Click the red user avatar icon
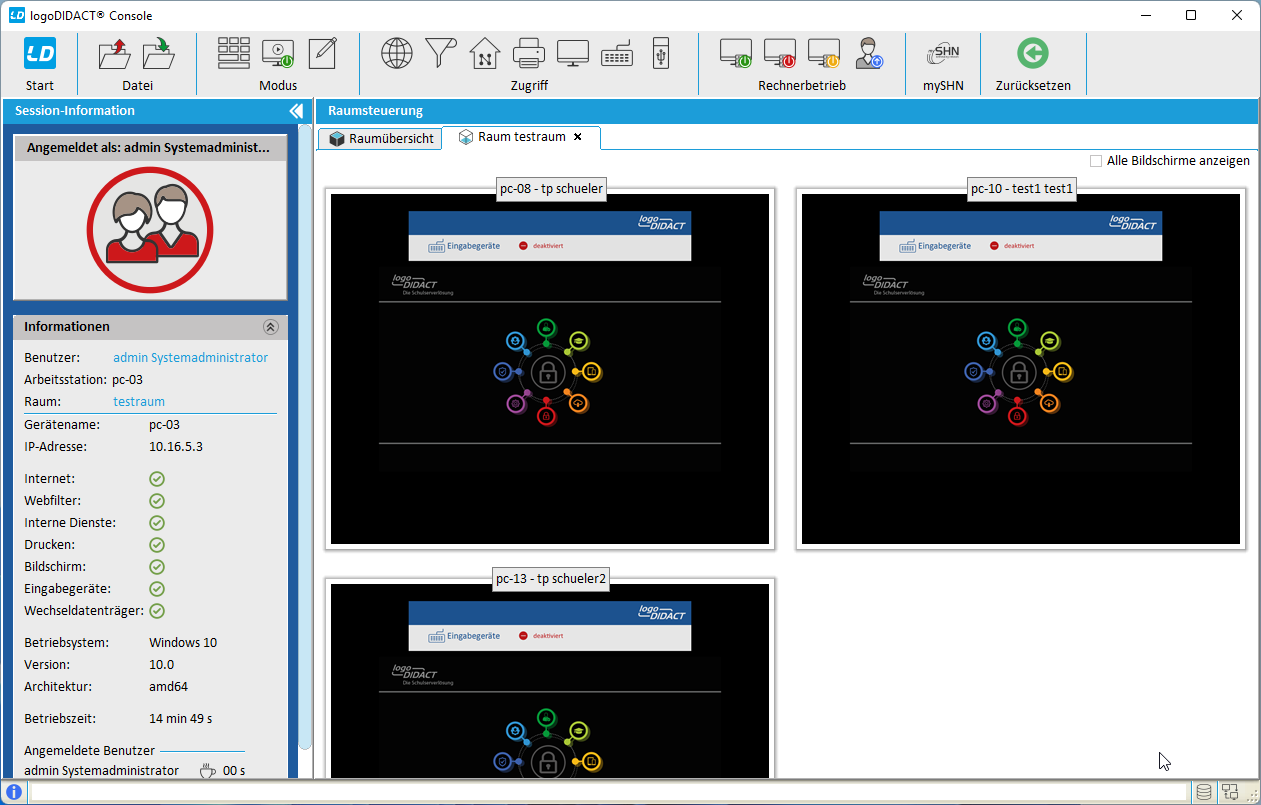This screenshot has height=805, width=1261. tap(150, 229)
